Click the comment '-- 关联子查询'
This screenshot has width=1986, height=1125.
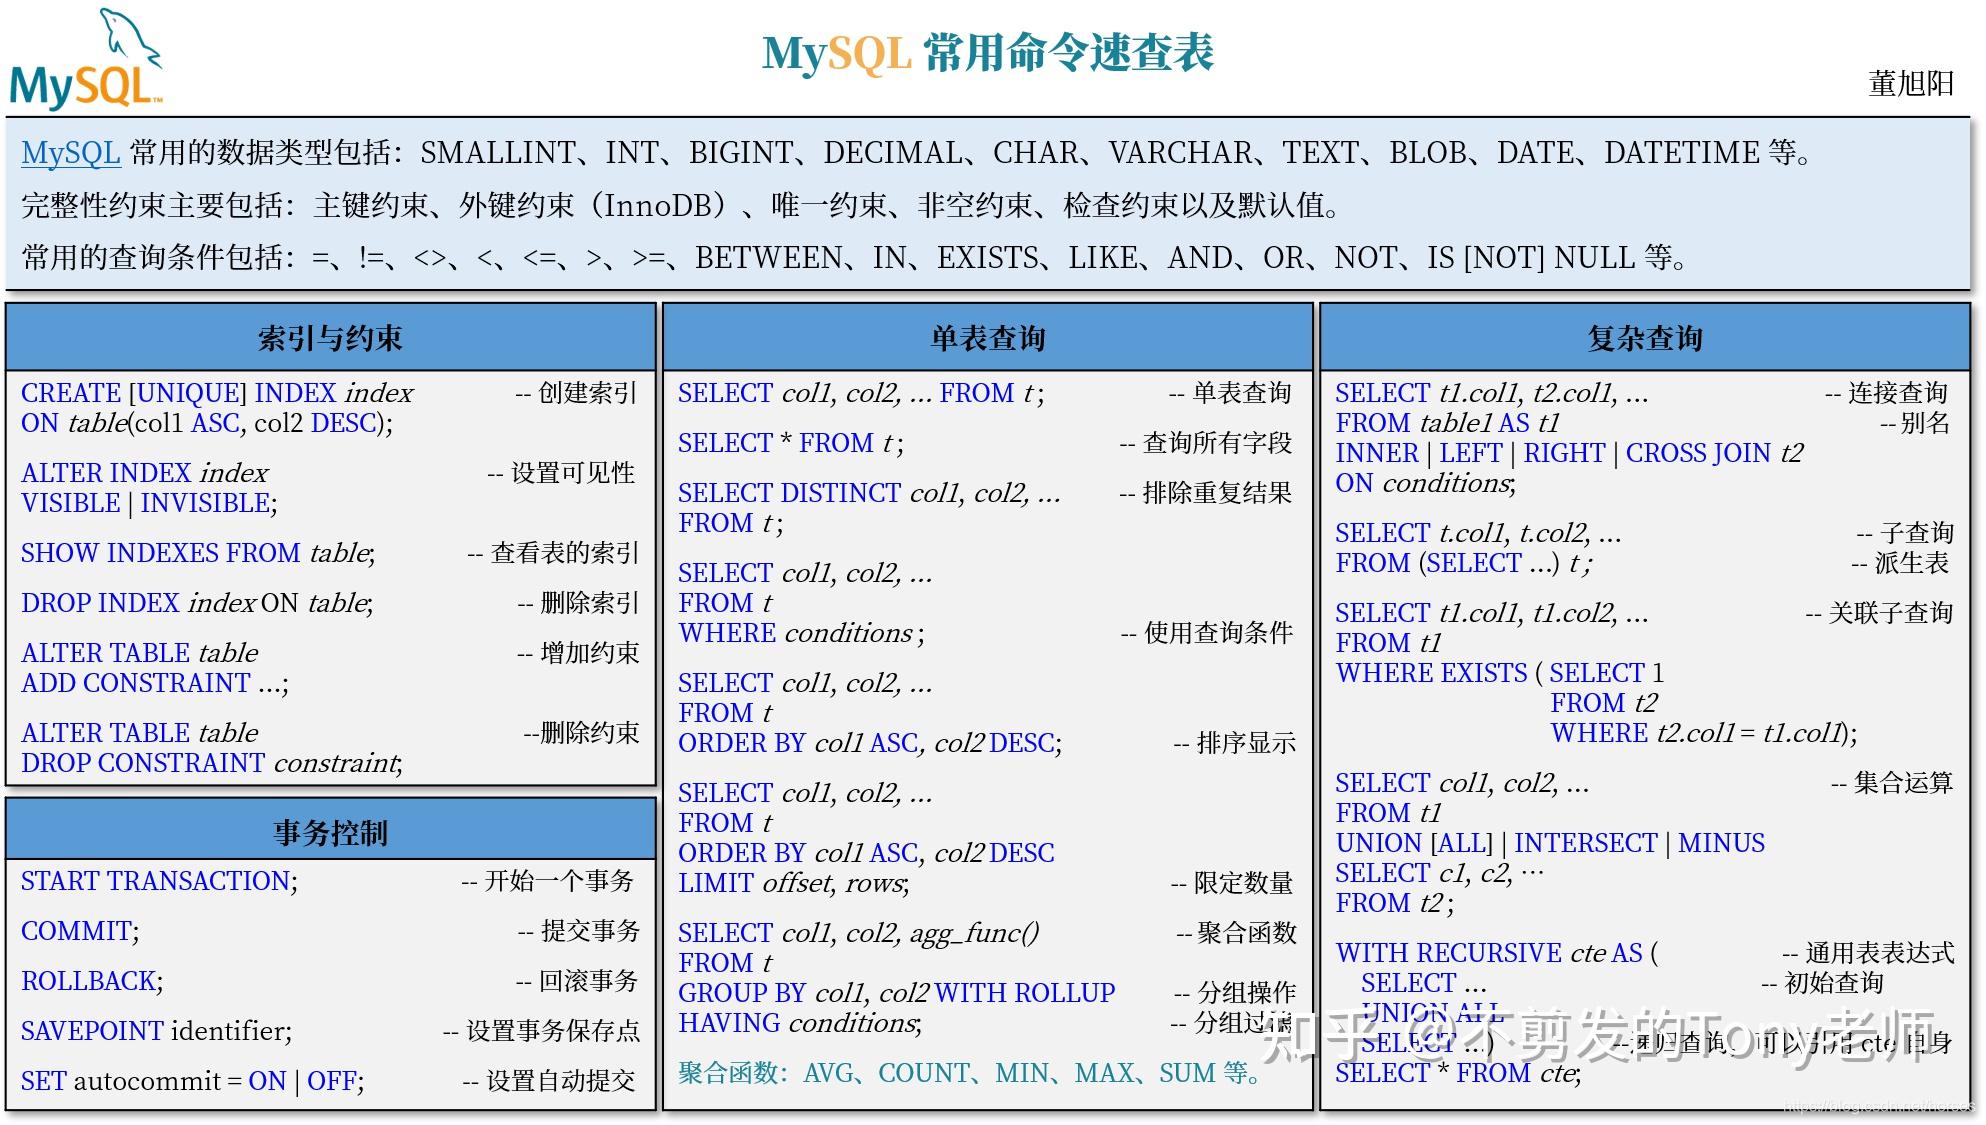tap(1878, 613)
